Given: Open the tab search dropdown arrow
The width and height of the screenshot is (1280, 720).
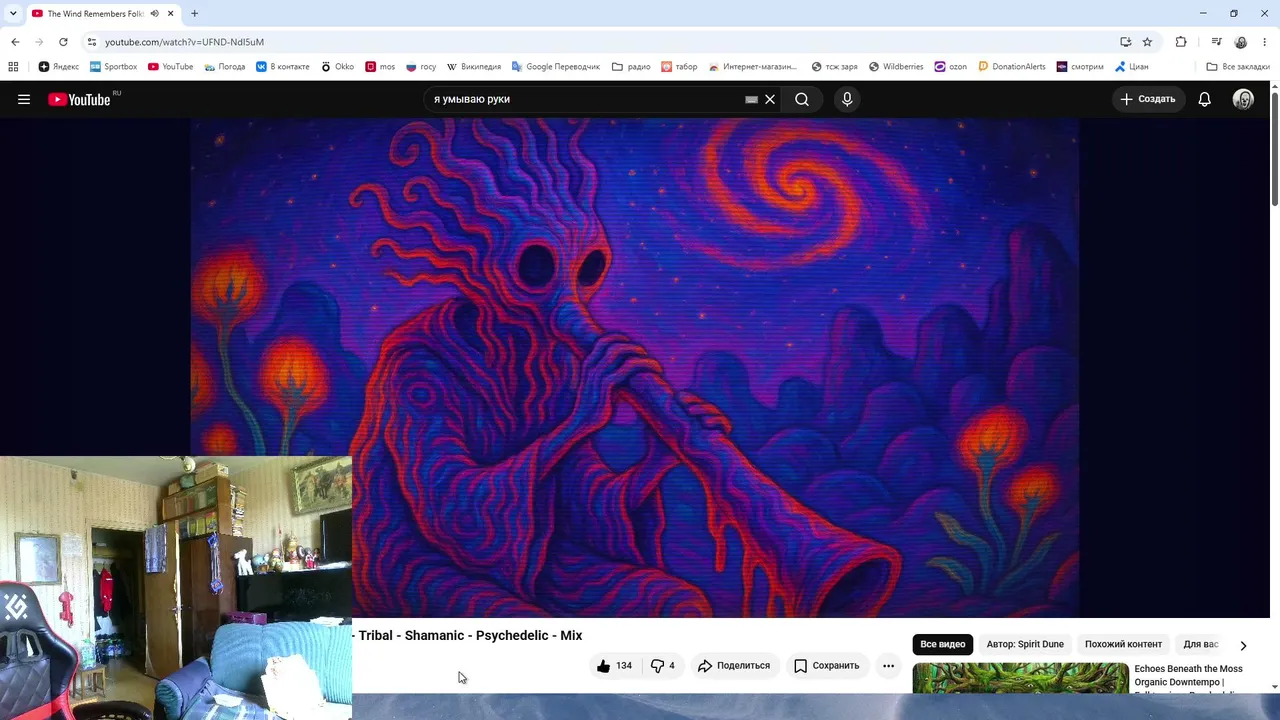Looking at the screenshot, I should [x=13, y=13].
